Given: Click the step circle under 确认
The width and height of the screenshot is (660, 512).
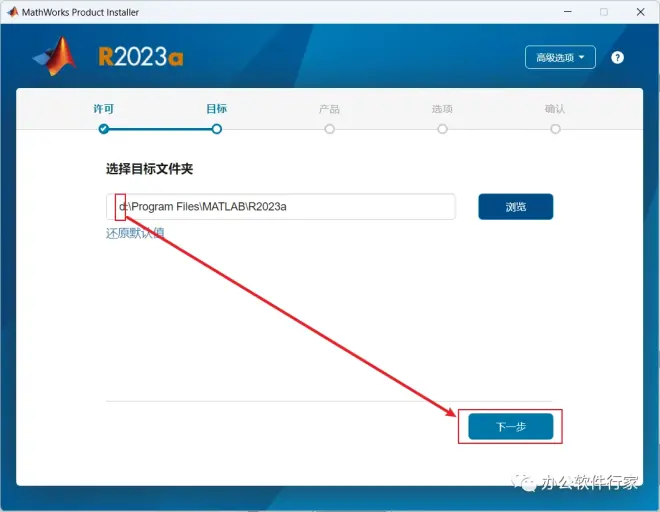Looking at the screenshot, I should point(555,129).
